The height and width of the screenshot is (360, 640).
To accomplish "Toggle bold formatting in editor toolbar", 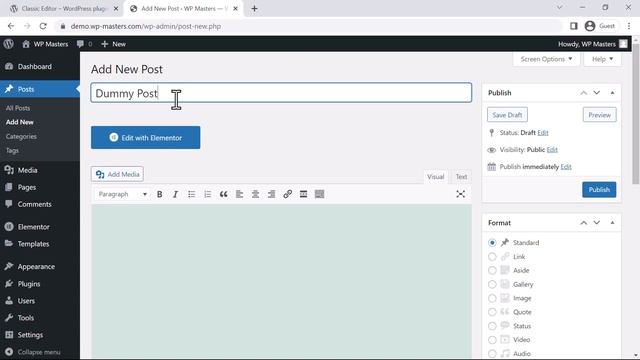I will point(160,194).
